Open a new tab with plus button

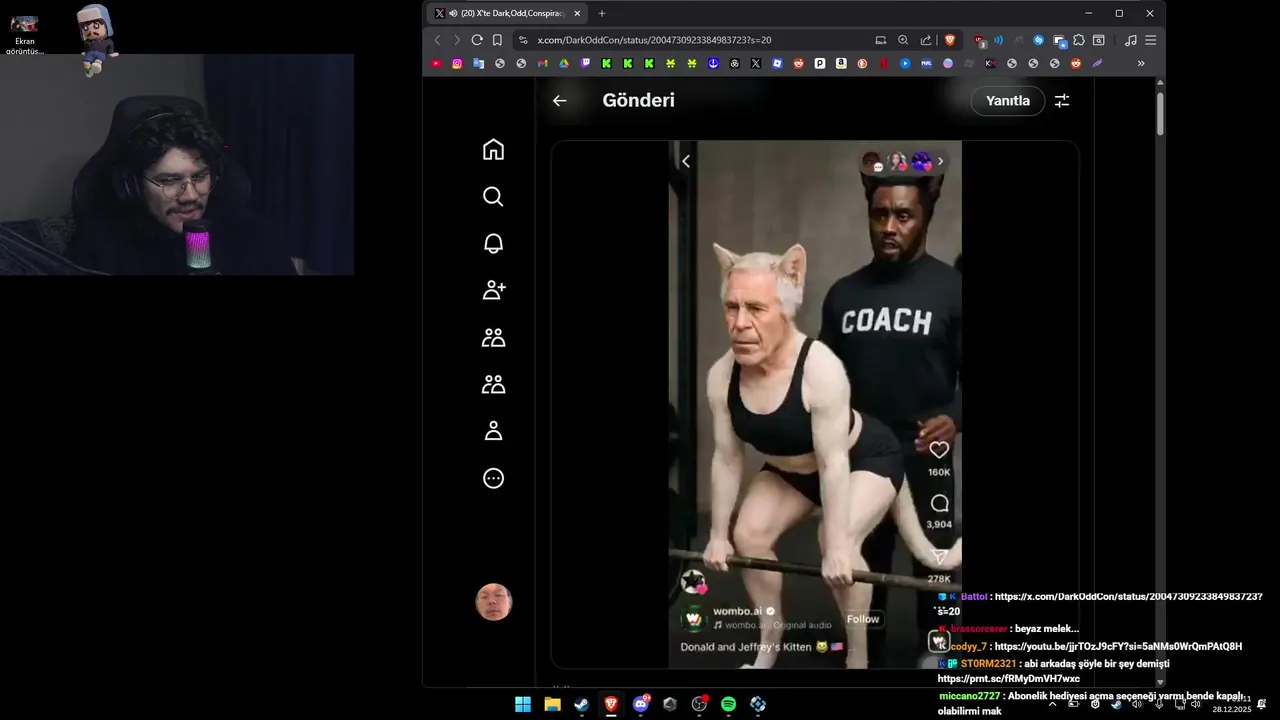pyautogui.click(x=602, y=13)
